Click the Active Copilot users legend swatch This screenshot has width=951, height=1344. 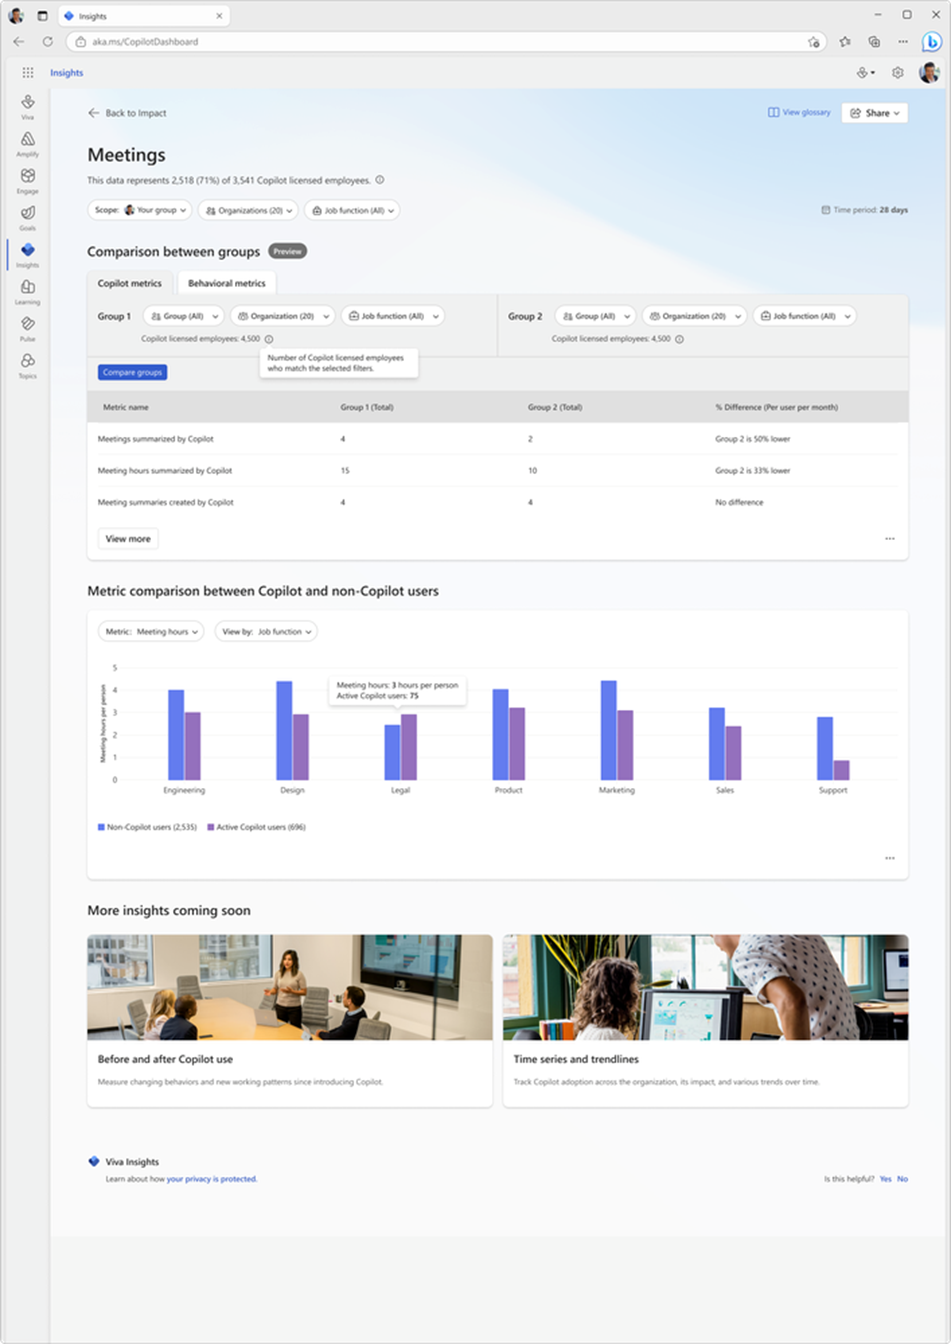tap(210, 827)
